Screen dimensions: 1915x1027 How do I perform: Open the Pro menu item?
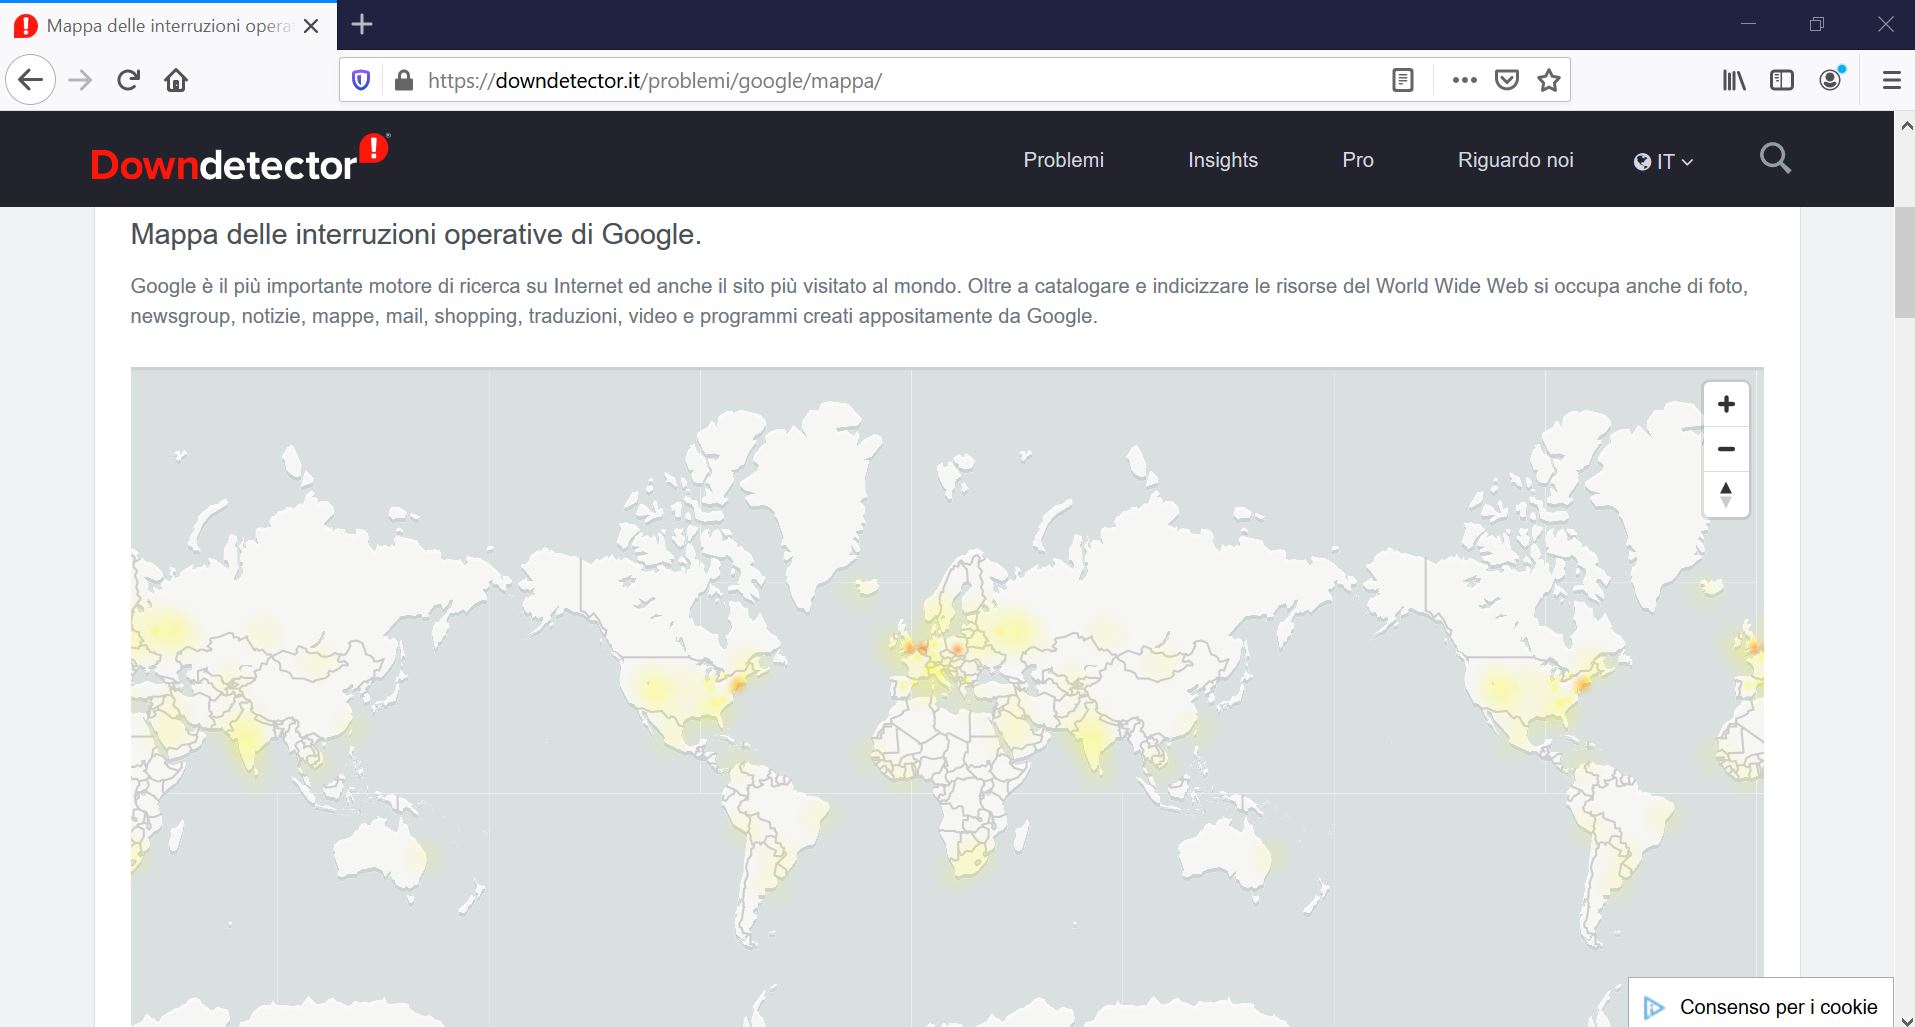click(x=1358, y=160)
